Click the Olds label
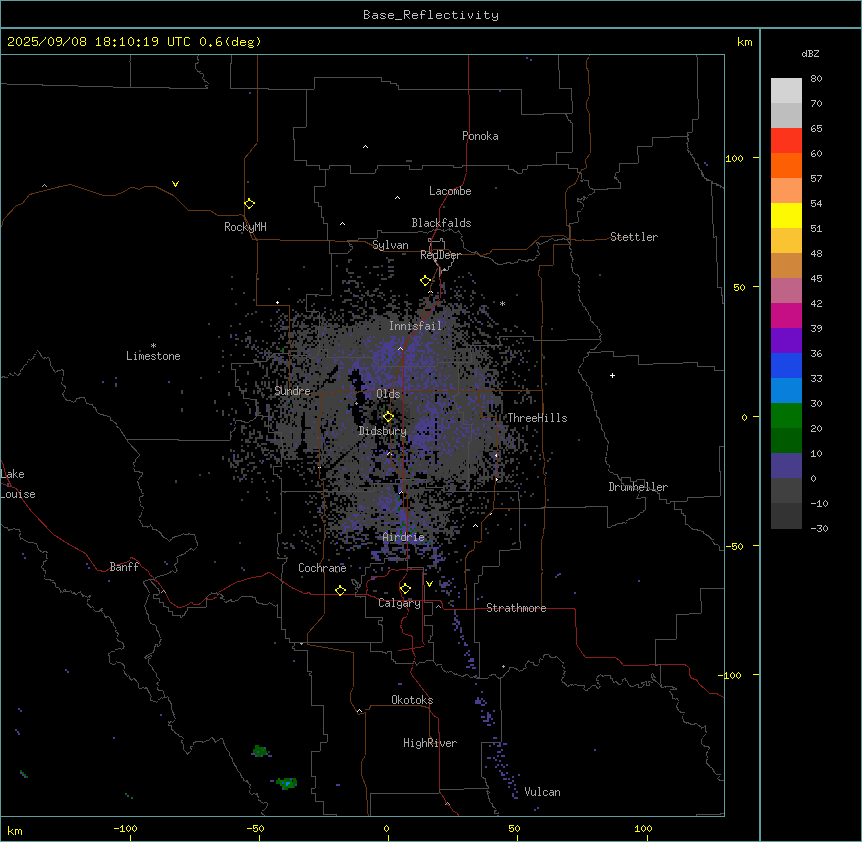Screen dimensions: 862x842 pos(388,394)
